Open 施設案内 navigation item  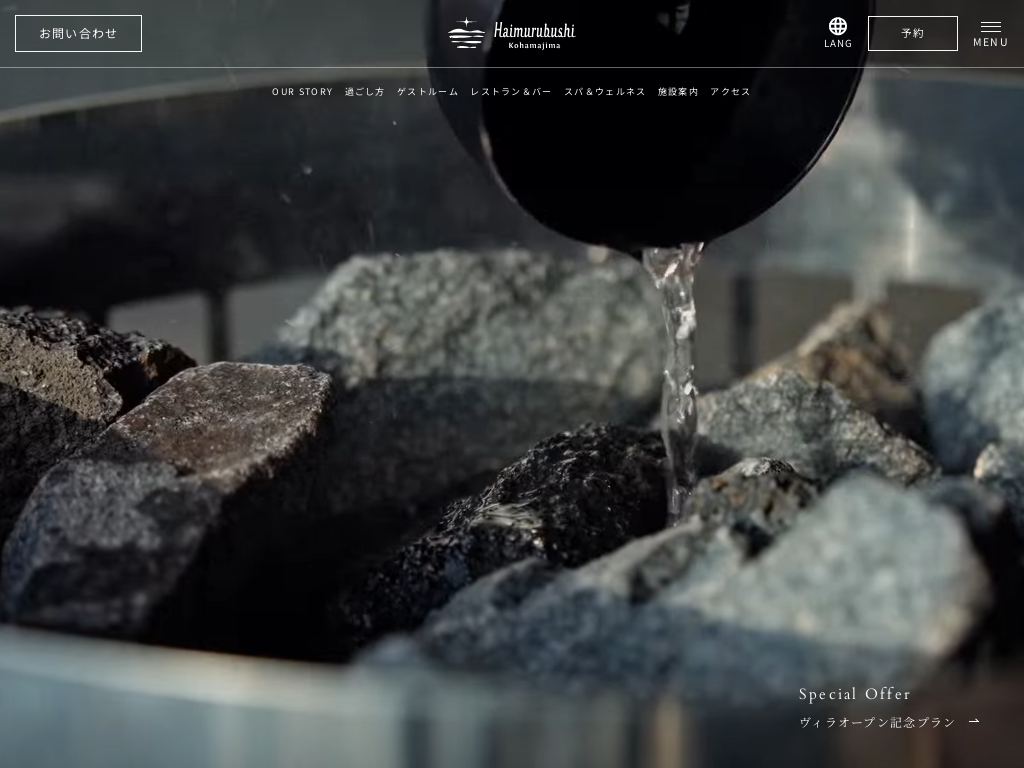(x=678, y=92)
